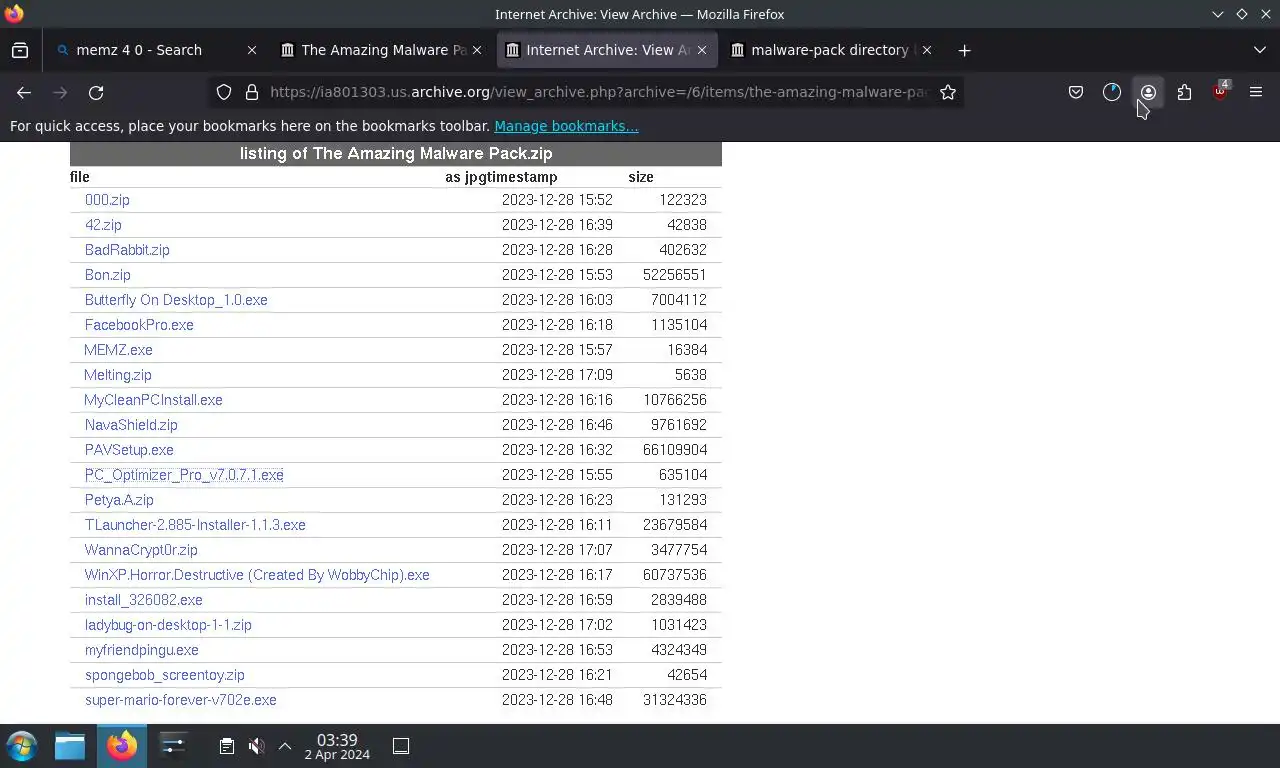Viewport: 1280px width, 768px height.
Task: Open spongebob_screentoy.zip link
Action: pos(165,675)
